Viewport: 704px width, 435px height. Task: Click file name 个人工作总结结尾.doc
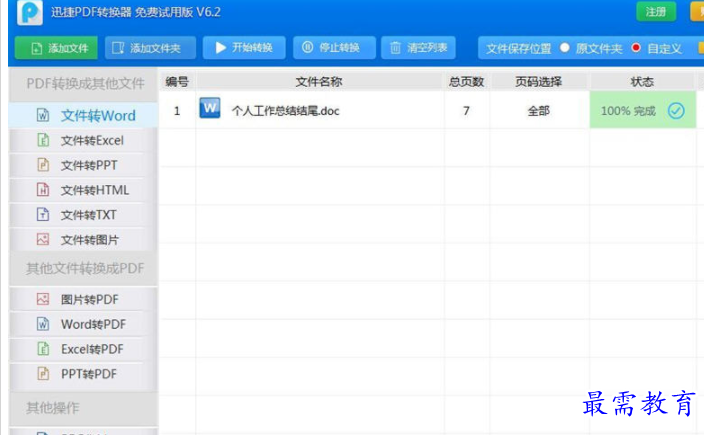coord(286,111)
